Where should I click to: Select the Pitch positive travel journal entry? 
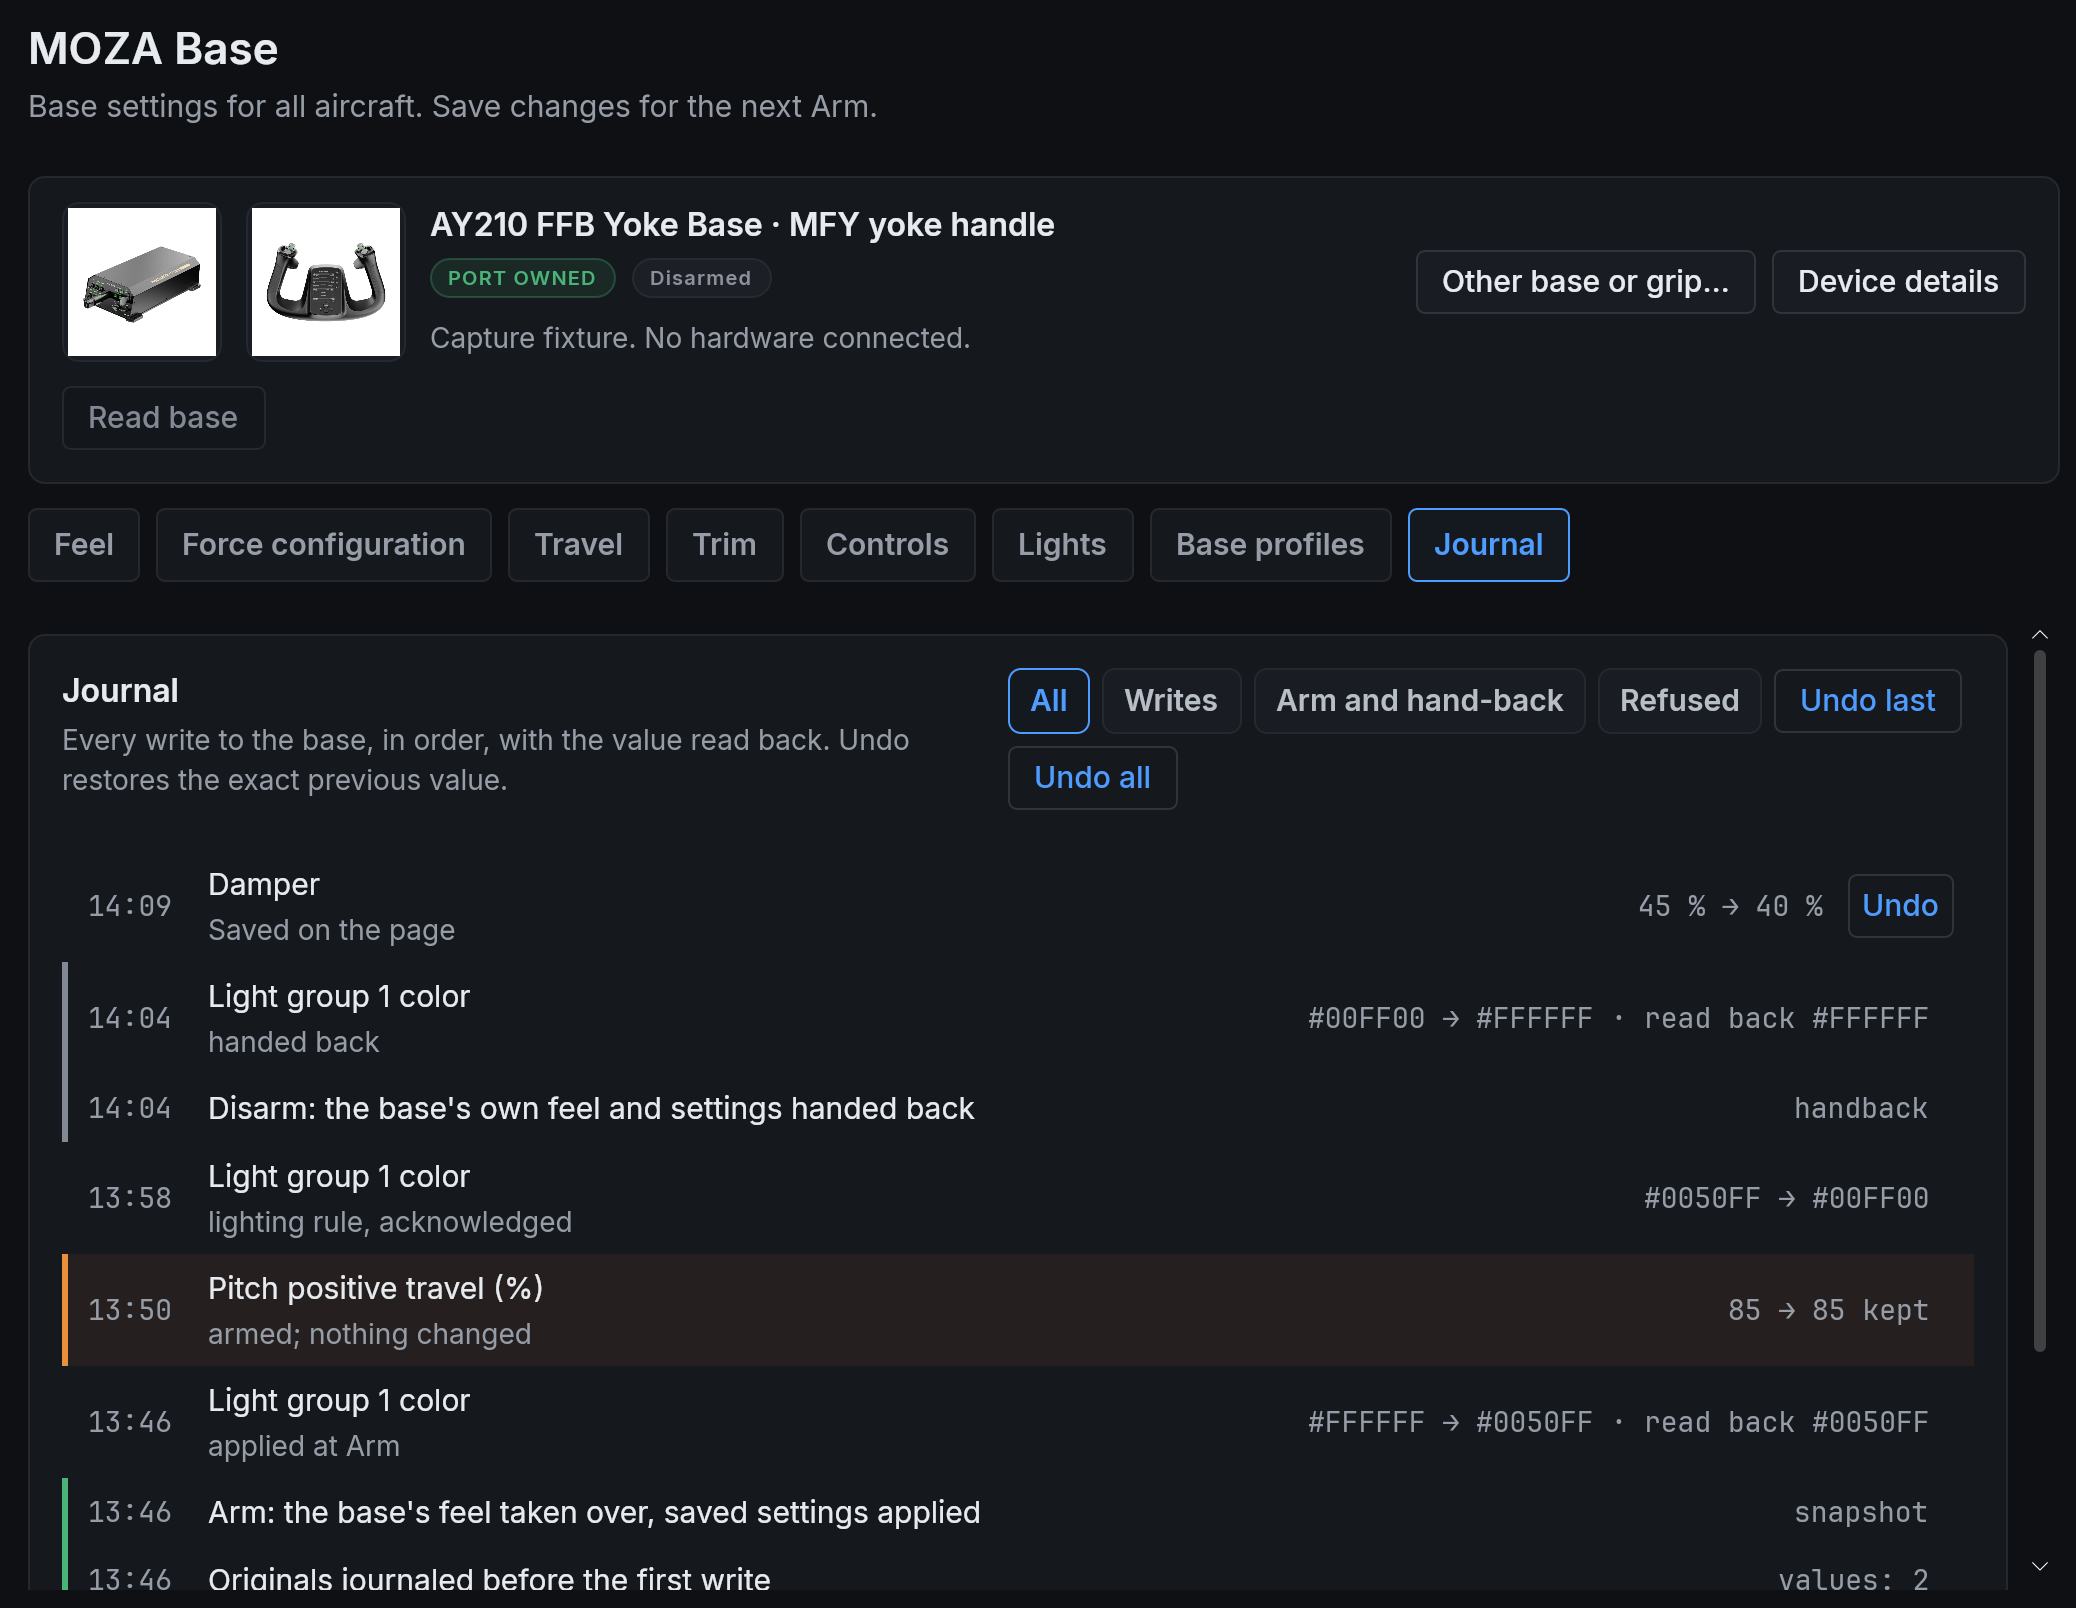[x=1018, y=1310]
